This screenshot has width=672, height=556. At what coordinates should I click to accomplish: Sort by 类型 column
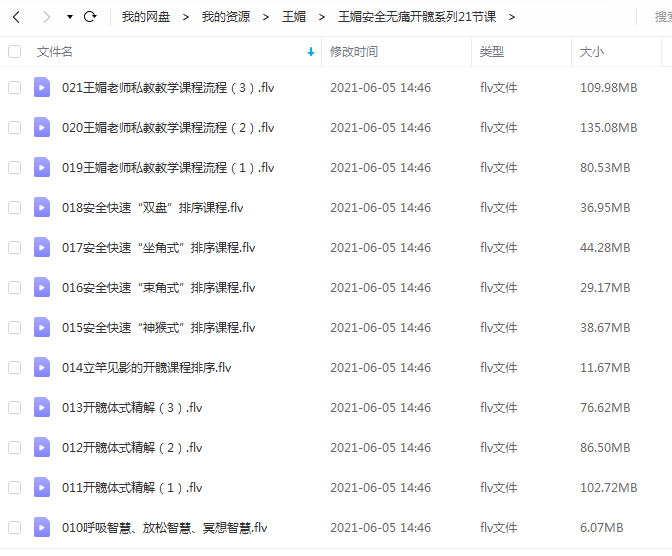(x=492, y=51)
